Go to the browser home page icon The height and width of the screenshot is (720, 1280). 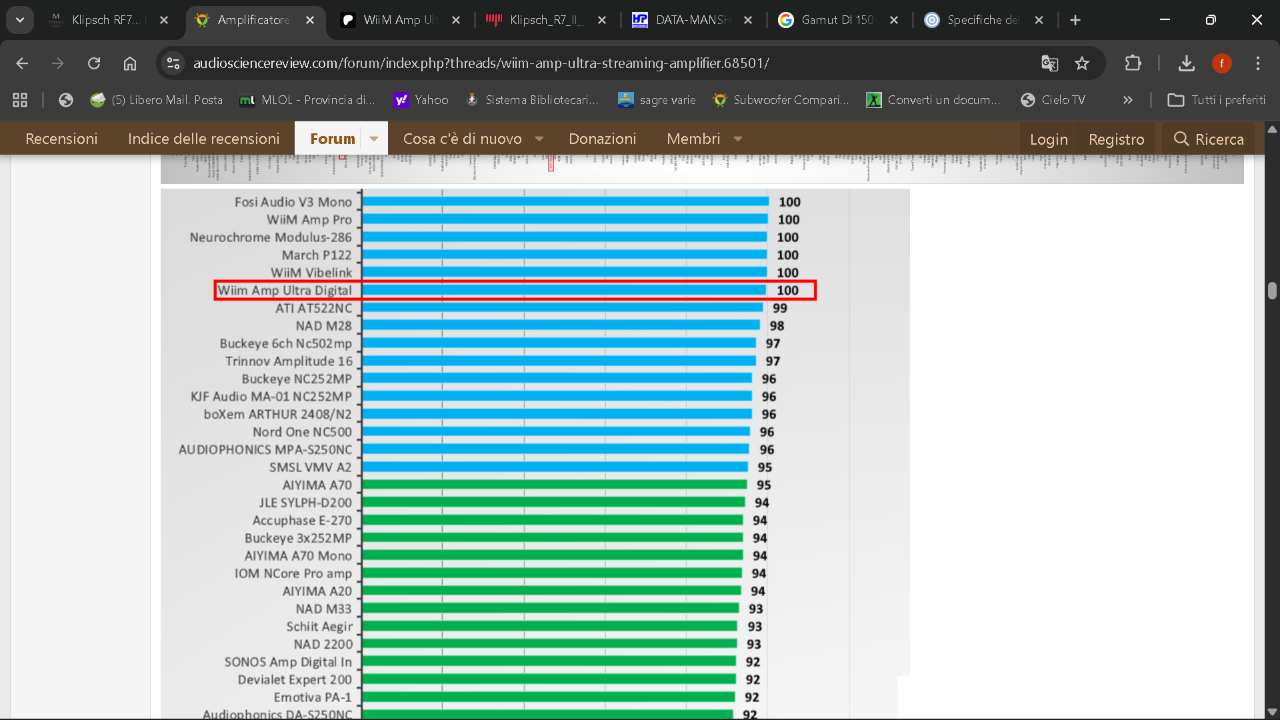[x=130, y=63]
